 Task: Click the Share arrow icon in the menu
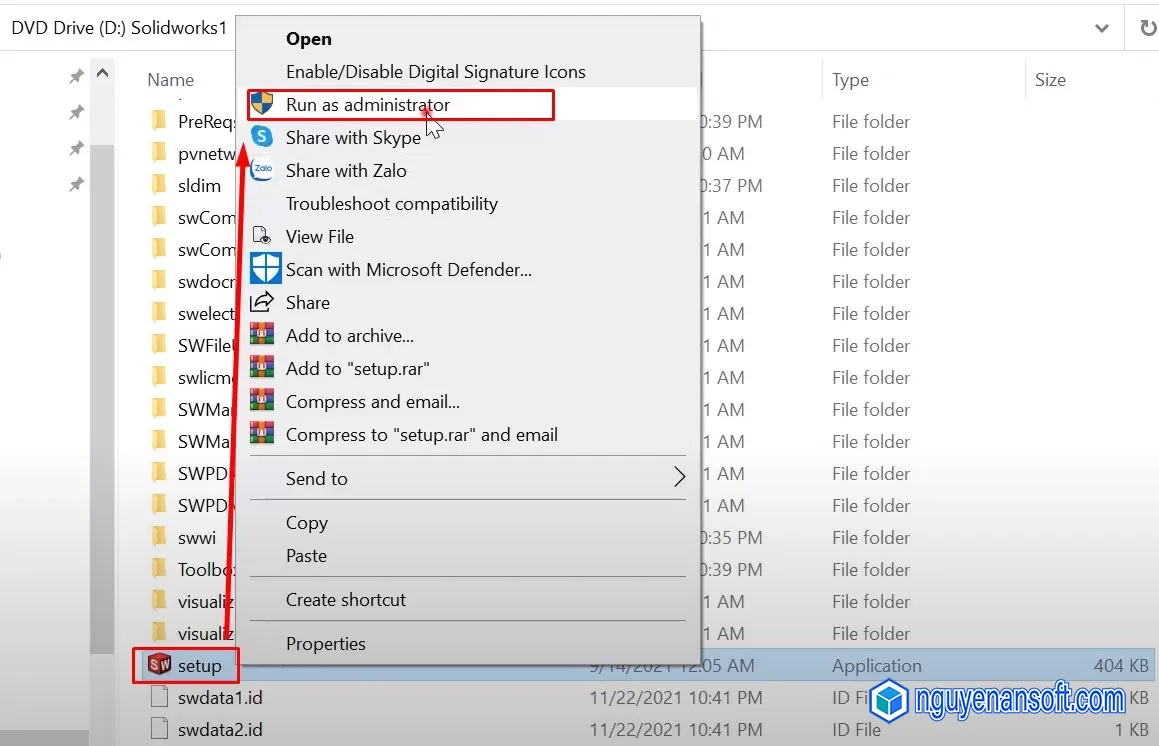tap(264, 302)
